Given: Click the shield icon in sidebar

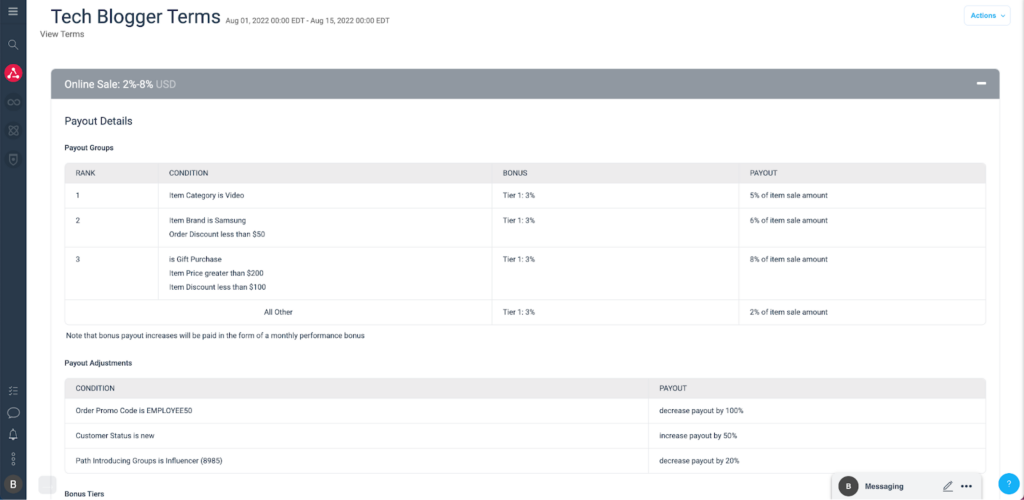Looking at the screenshot, I should click(x=13, y=158).
